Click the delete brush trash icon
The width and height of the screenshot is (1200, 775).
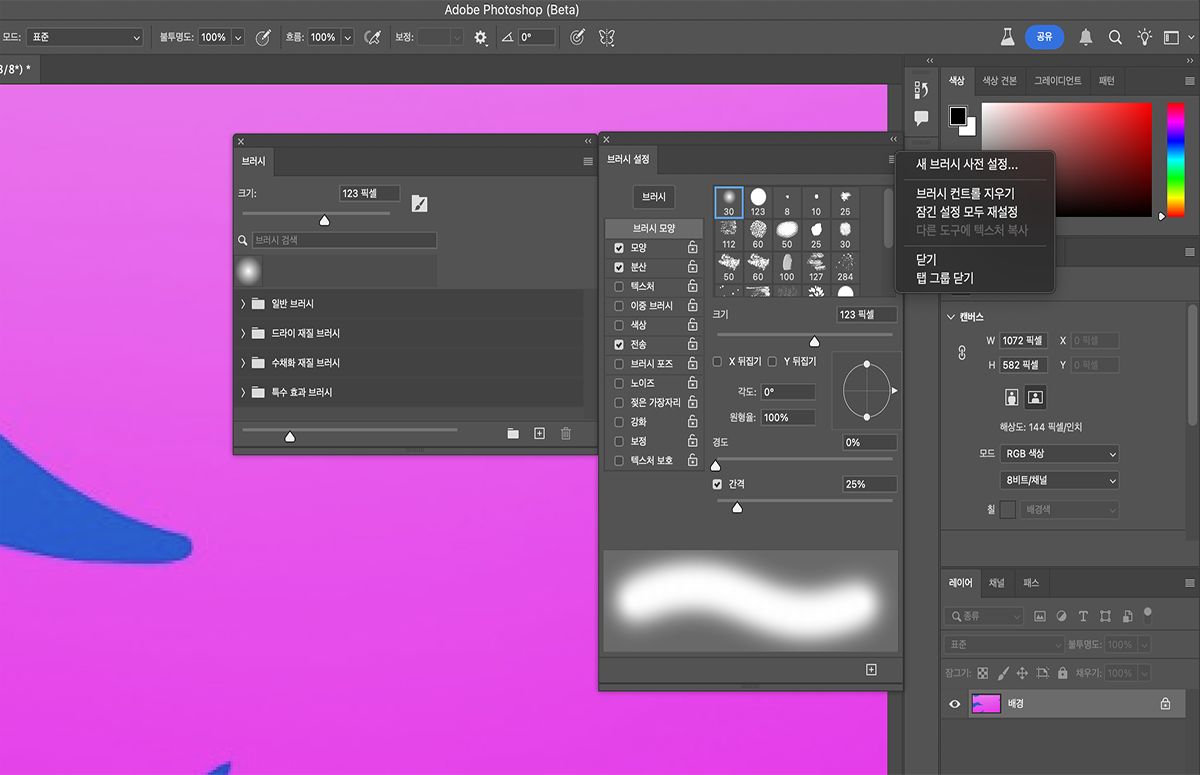(566, 433)
